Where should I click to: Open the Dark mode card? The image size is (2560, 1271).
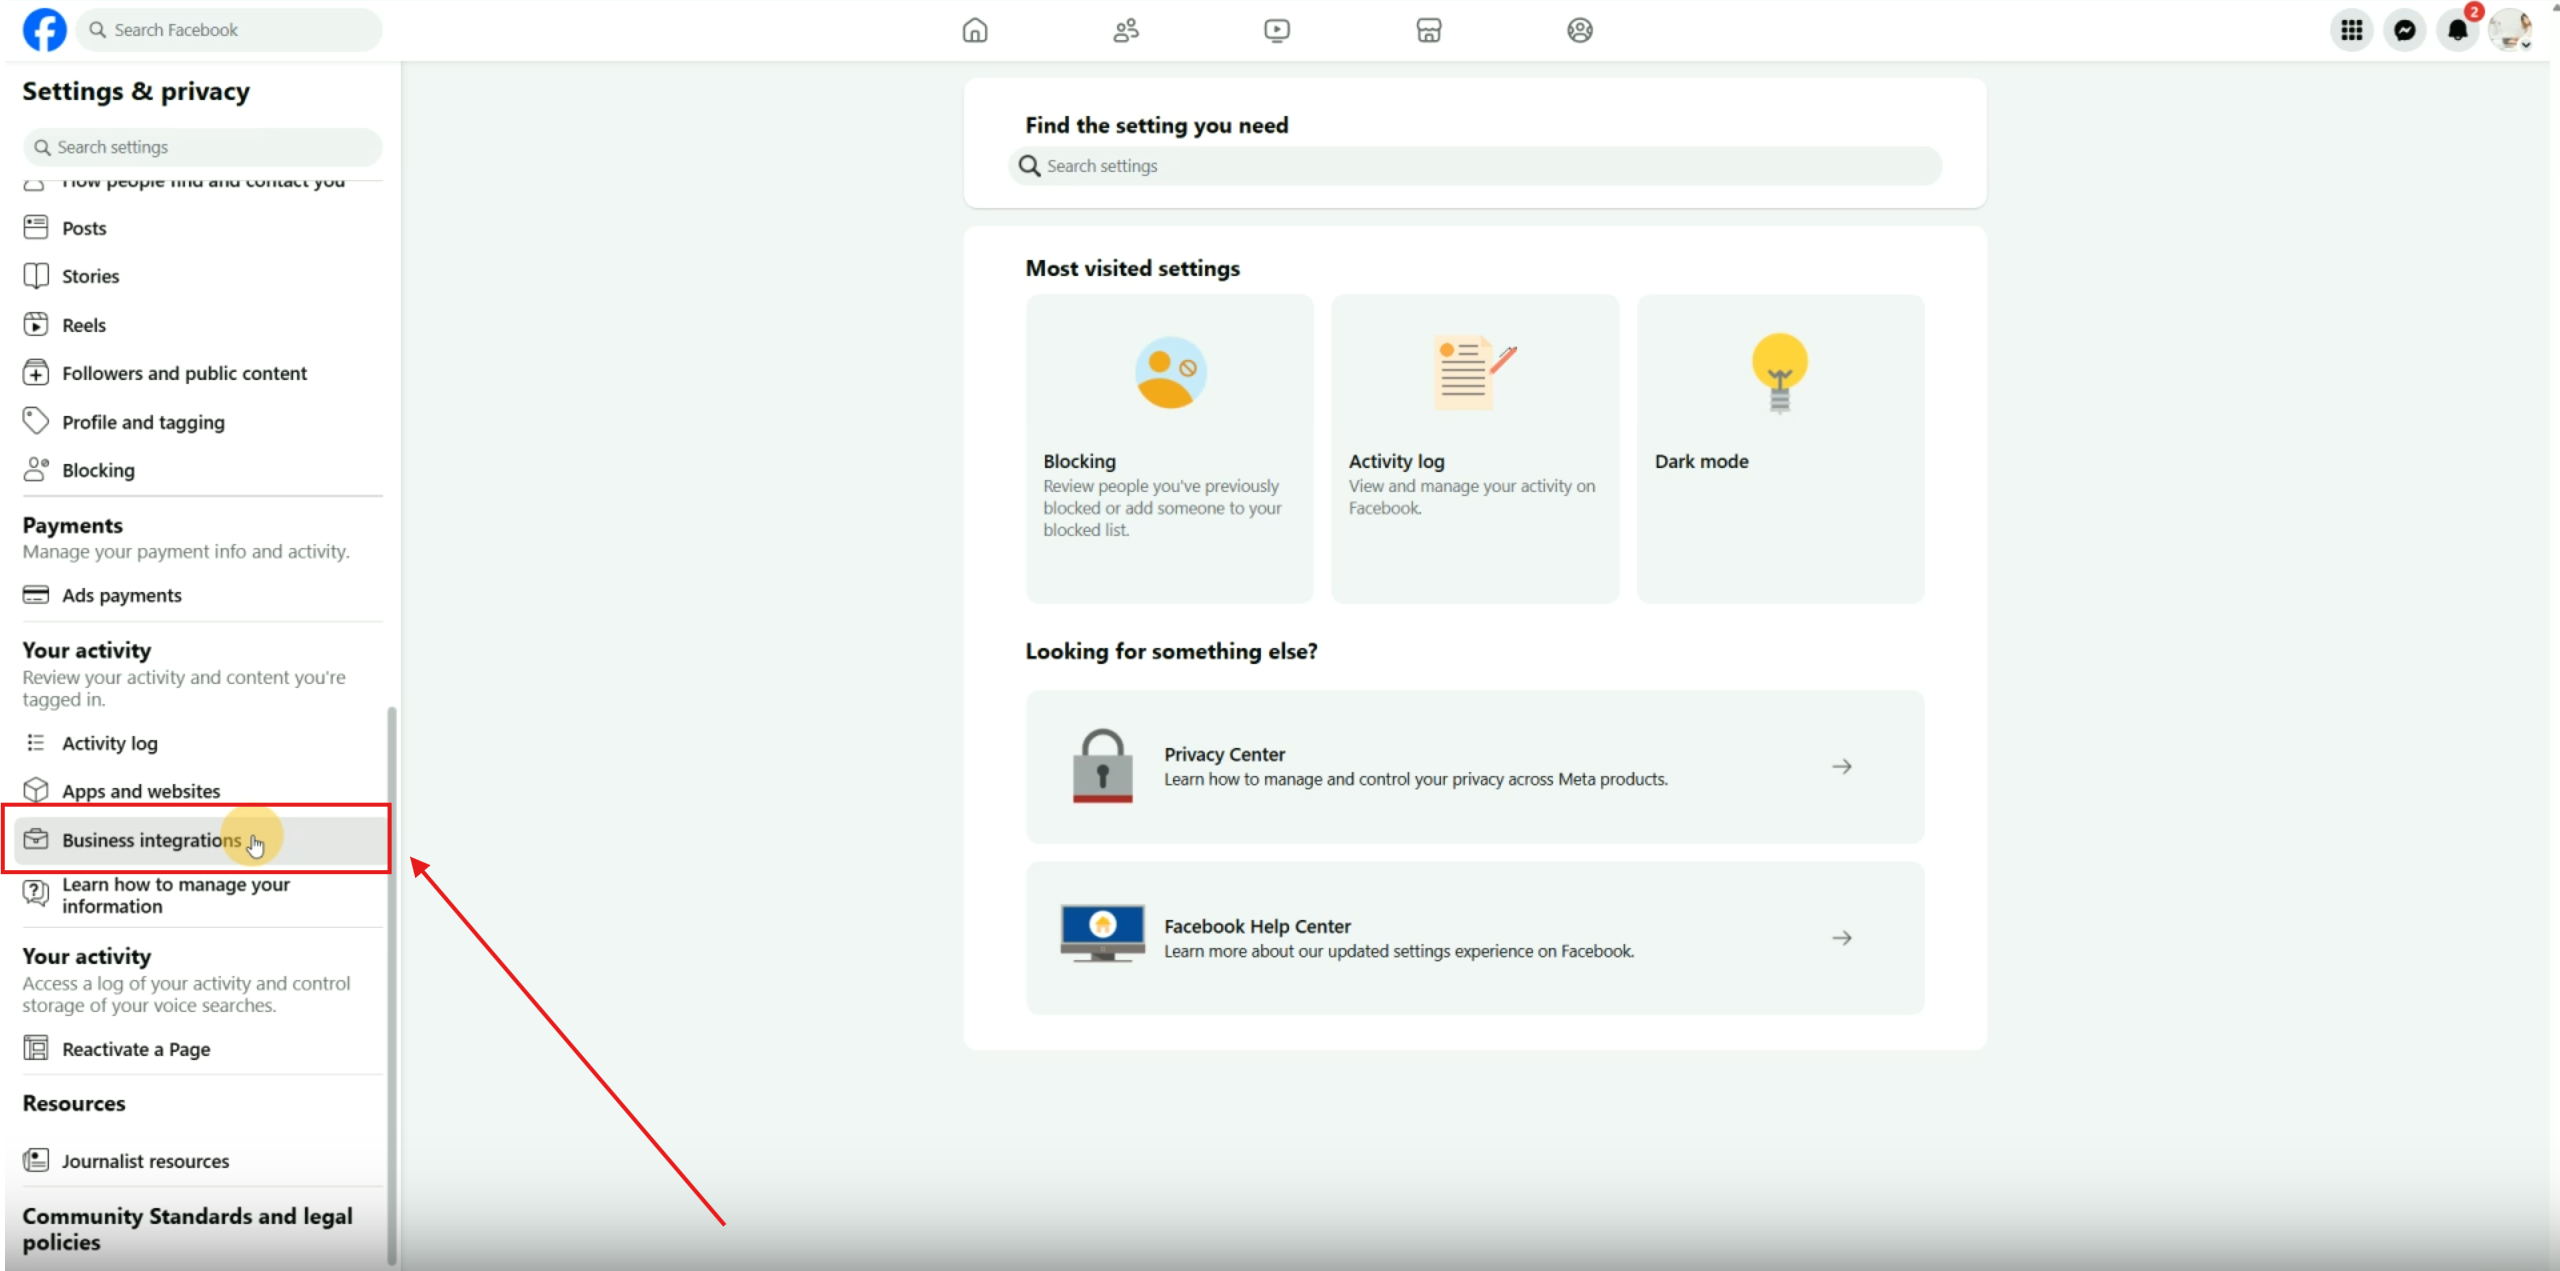point(1780,449)
